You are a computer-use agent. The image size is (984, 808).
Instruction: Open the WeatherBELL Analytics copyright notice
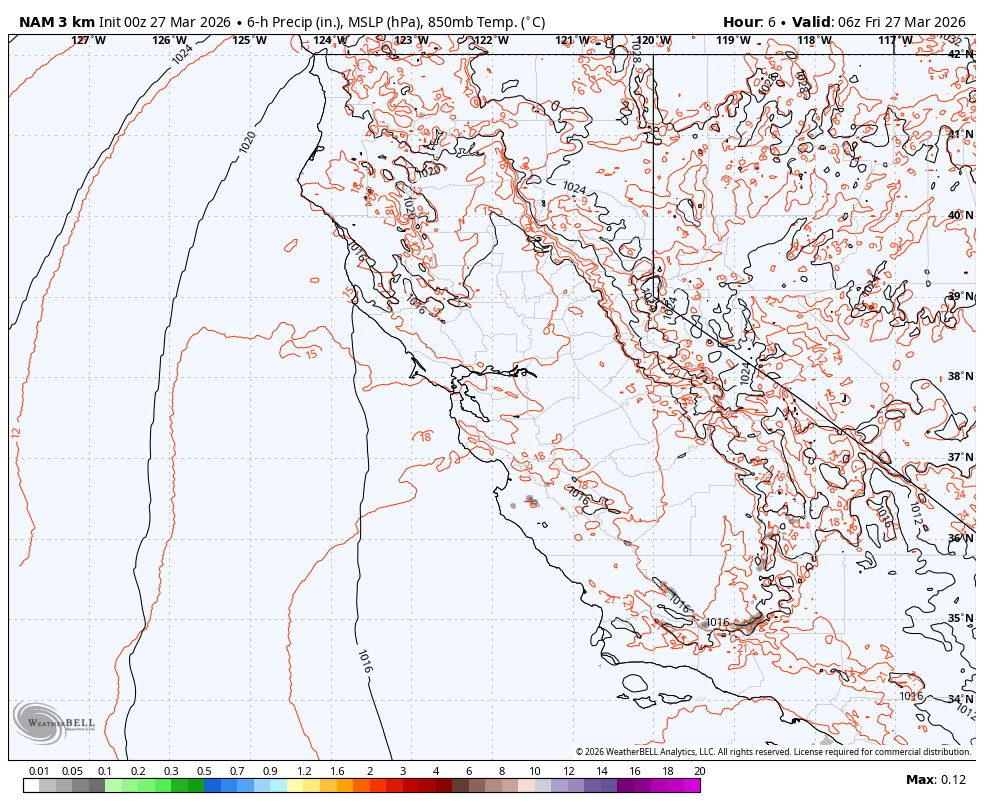tap(775, 749)
